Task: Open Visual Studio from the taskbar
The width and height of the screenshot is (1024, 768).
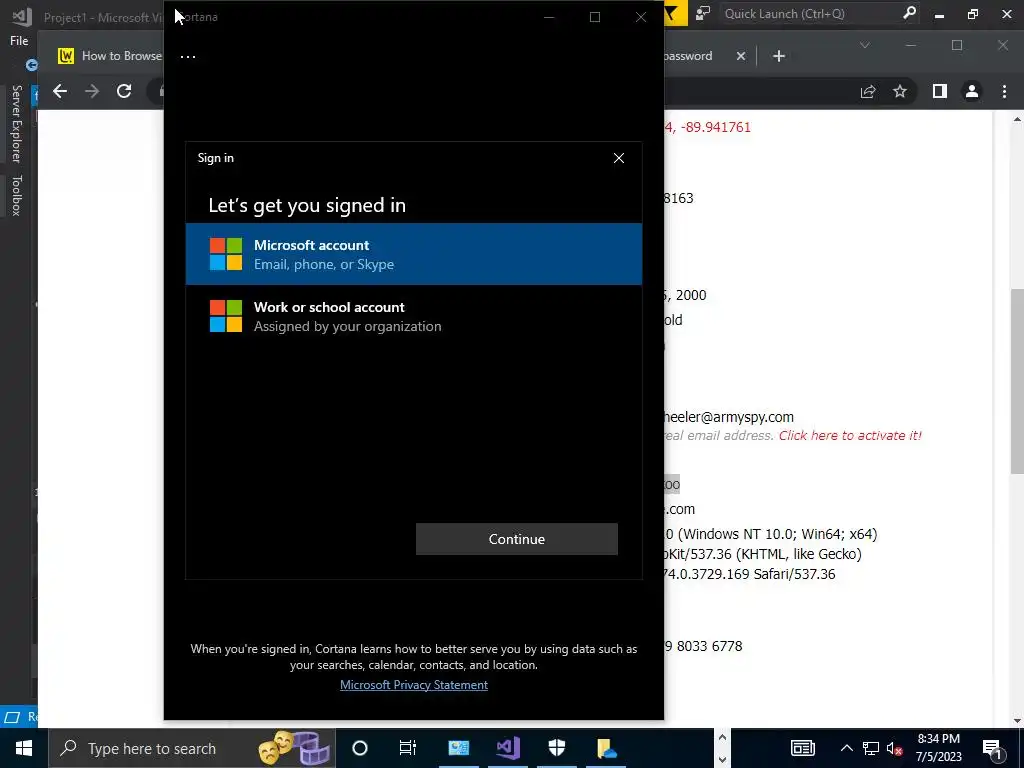Action: click(508, 748)
